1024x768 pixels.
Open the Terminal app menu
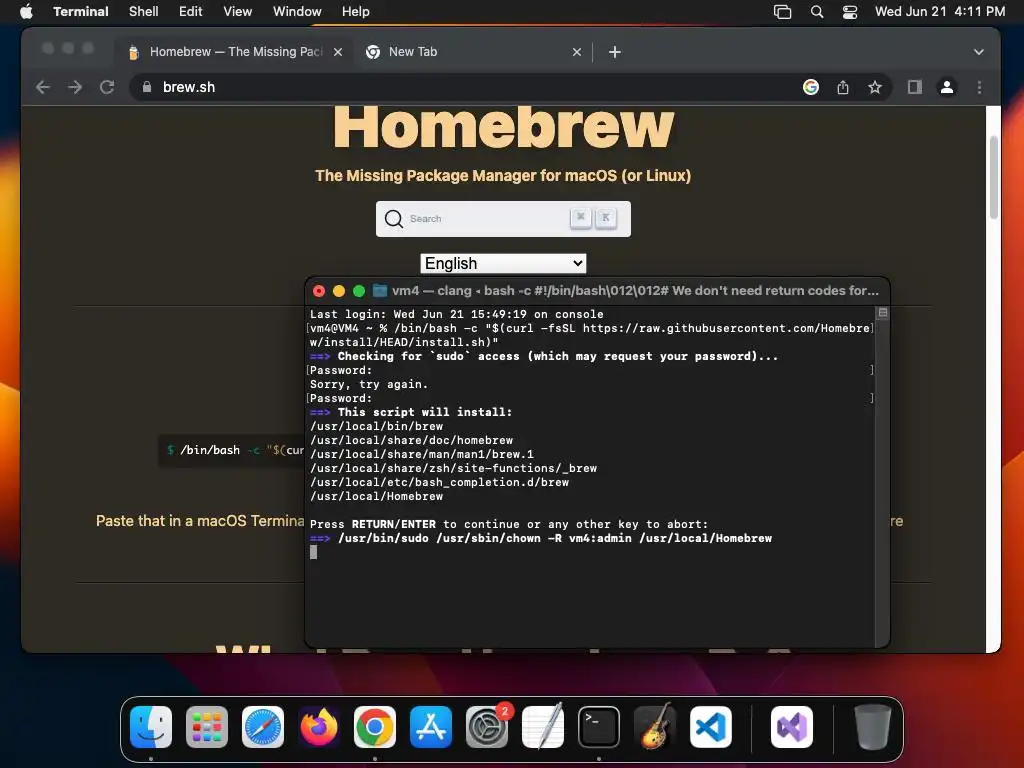[81, 12]
